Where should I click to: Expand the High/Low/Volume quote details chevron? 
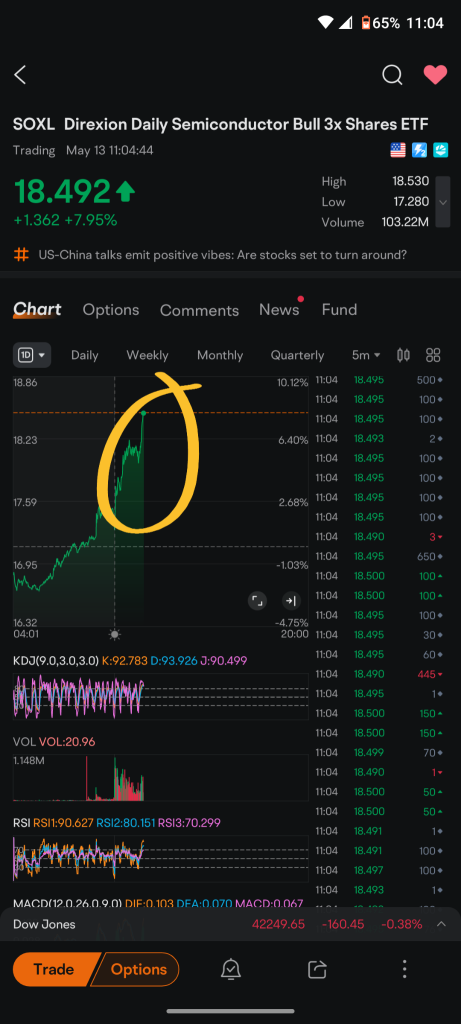443,202
